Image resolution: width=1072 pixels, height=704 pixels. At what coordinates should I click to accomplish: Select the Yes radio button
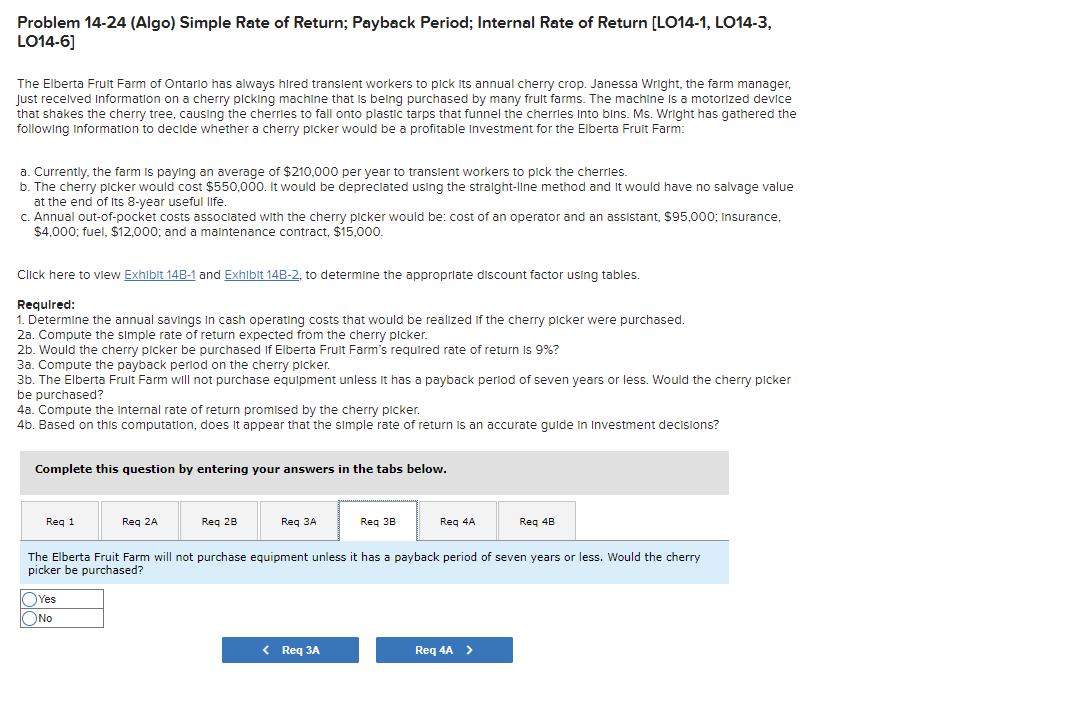tap(29, 598)
